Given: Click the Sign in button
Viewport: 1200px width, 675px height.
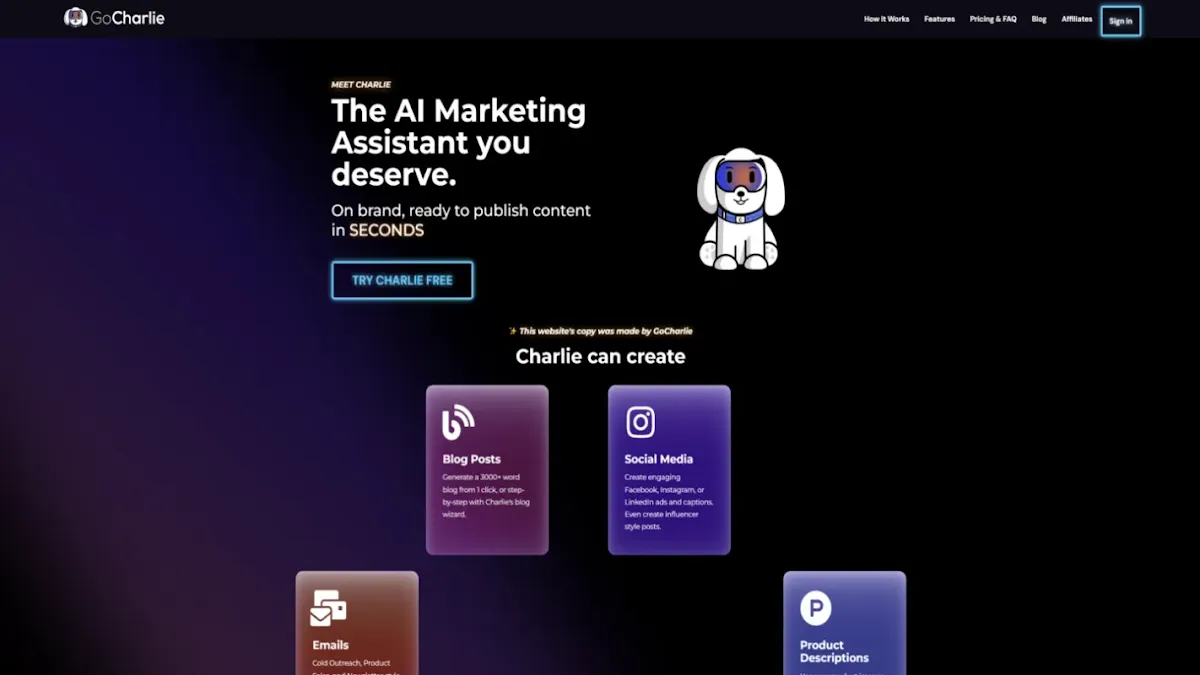Looking at the screenshot, I should [x=1121, y=21].
